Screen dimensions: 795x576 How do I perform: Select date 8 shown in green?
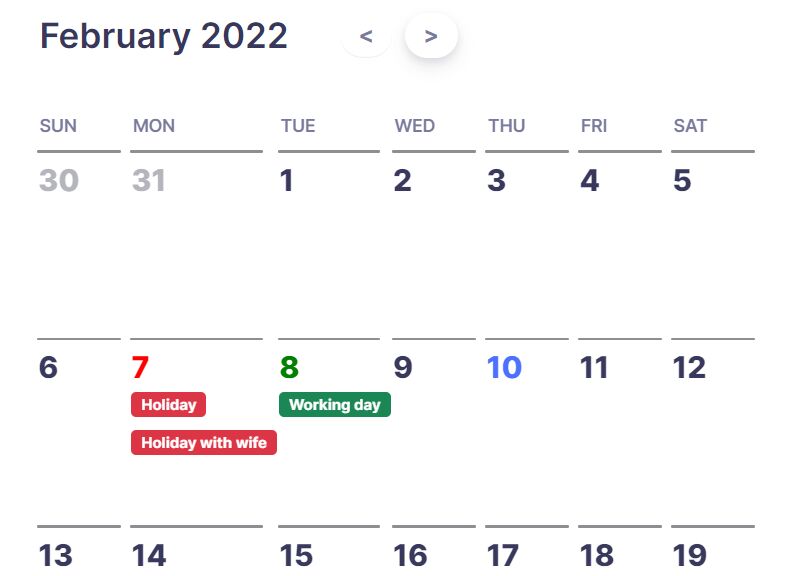point(289,367)
